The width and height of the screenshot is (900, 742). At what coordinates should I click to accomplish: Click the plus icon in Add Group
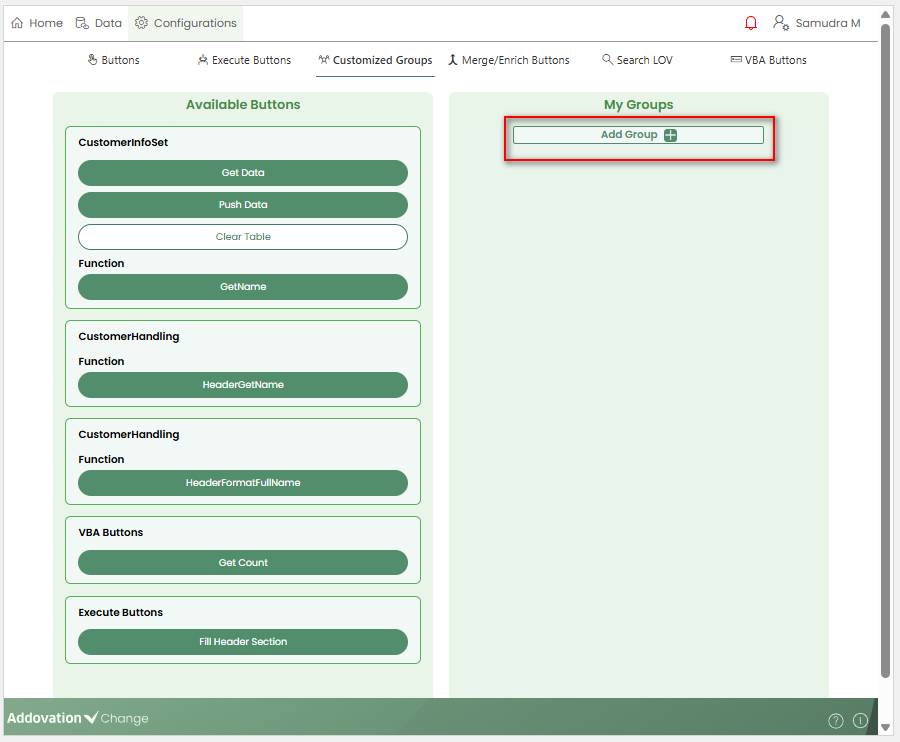(x=670, y=135)
